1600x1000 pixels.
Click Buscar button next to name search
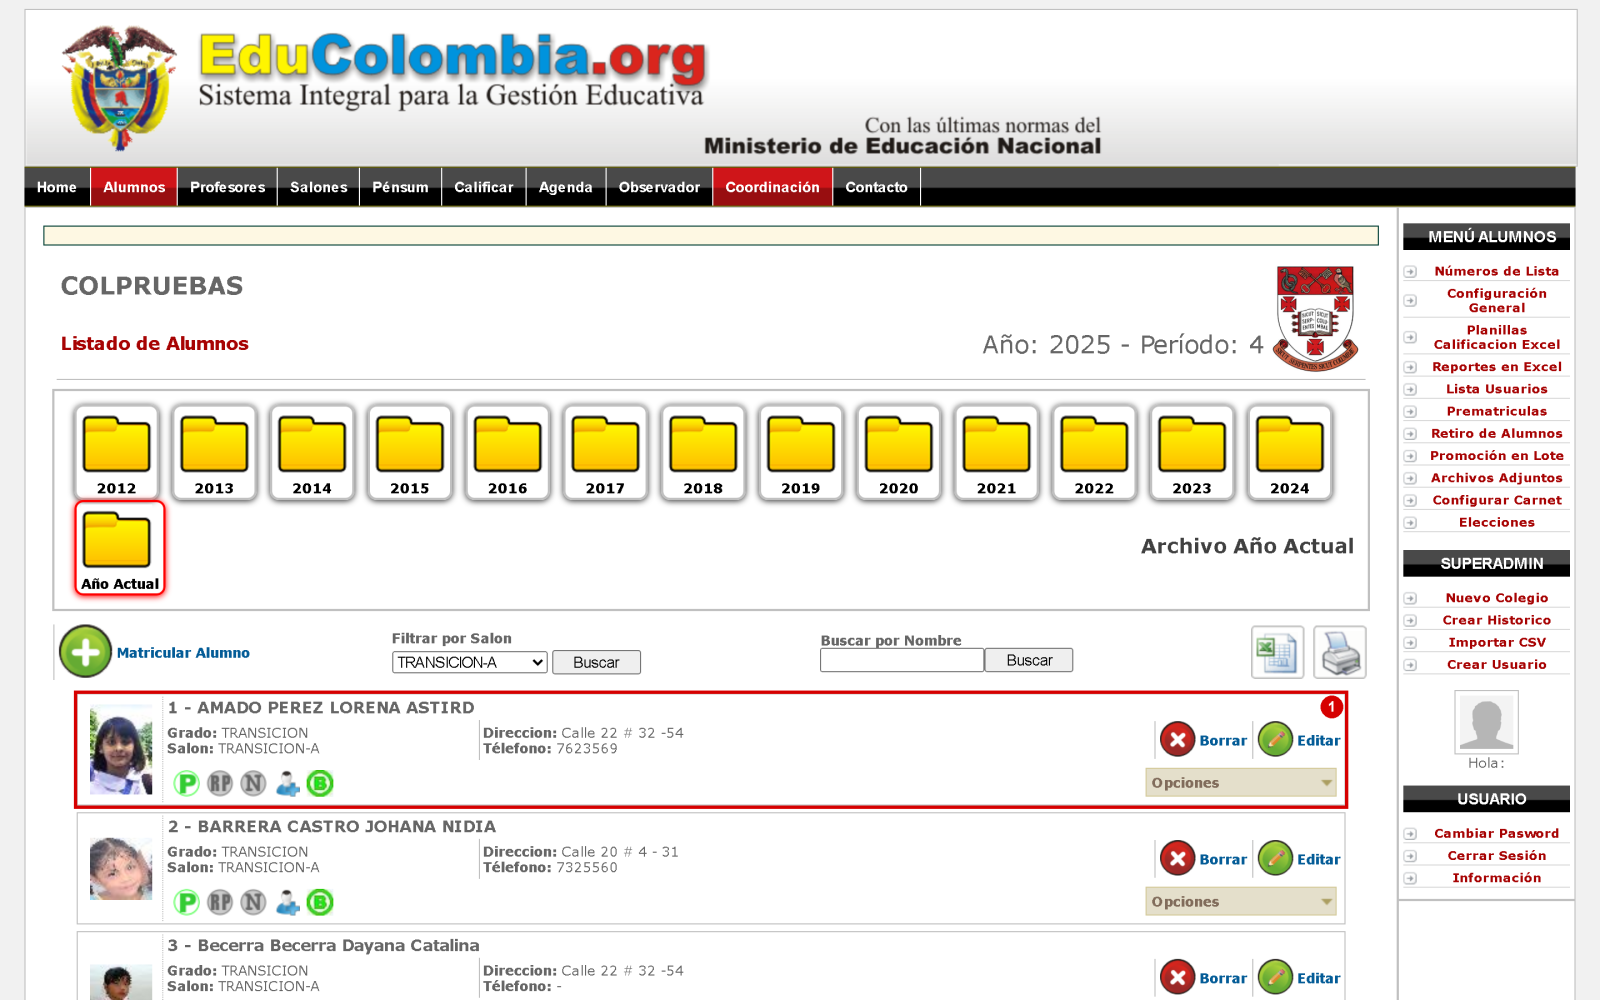click(x=1029, y=660)
